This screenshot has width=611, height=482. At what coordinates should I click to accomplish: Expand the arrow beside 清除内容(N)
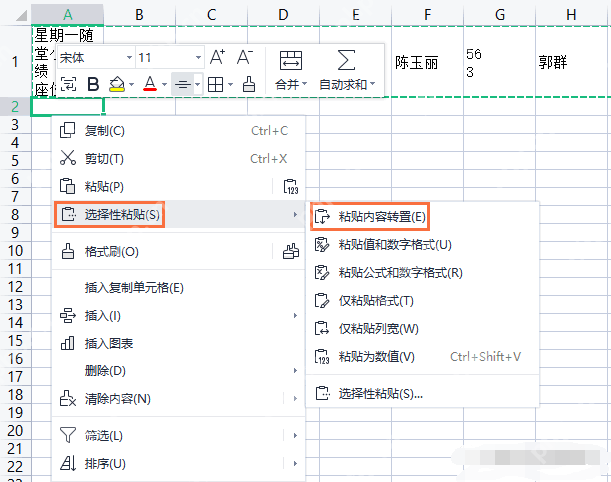[295, 399]
